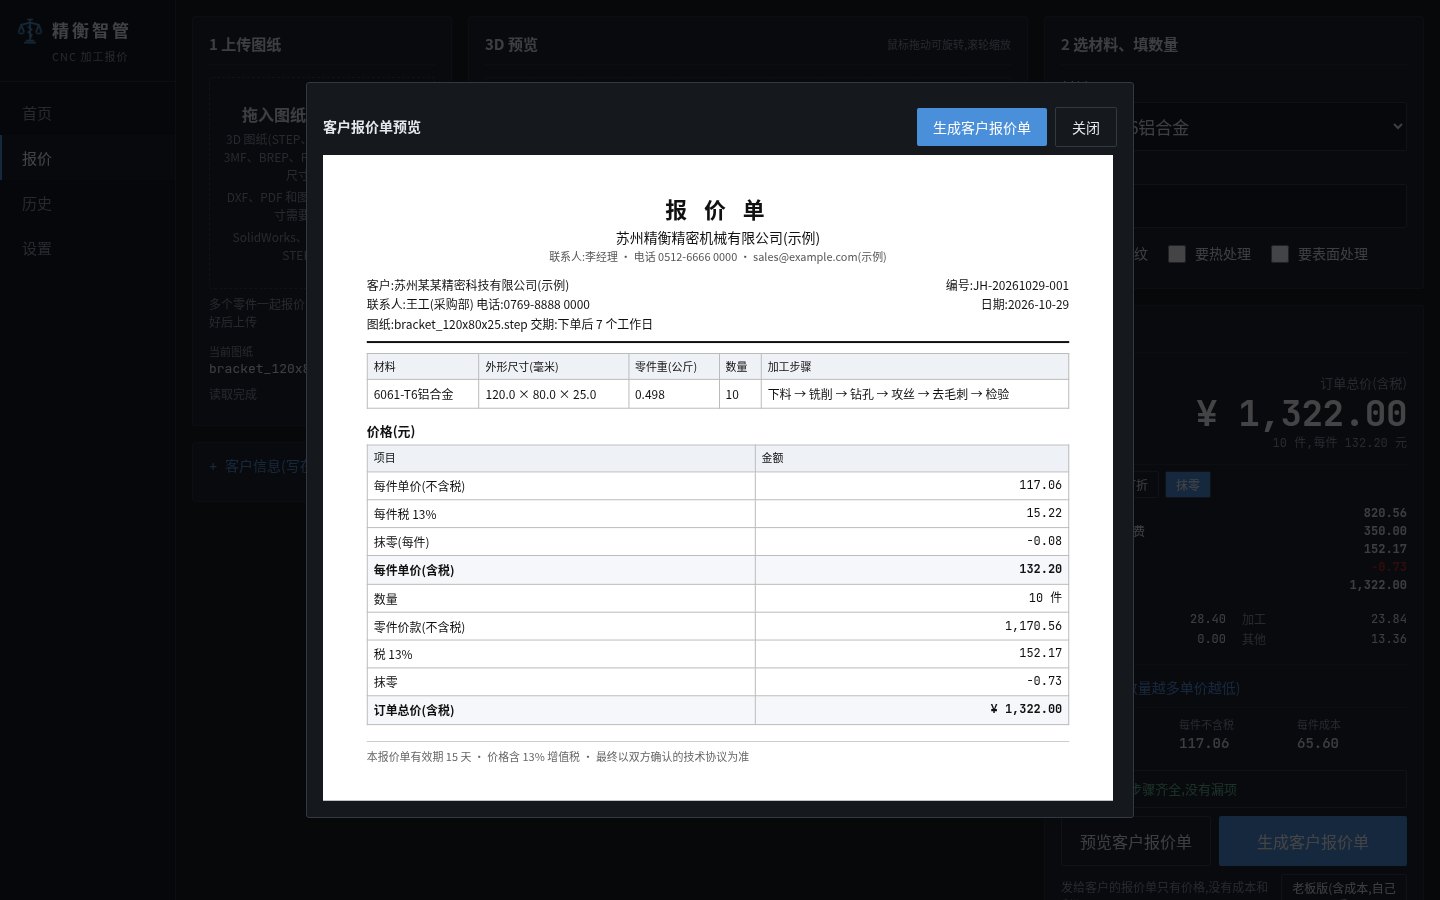Click the 抹零(每件) amount -0.08
Screen dimensions: 1440x900
[x=1044, y=541]
